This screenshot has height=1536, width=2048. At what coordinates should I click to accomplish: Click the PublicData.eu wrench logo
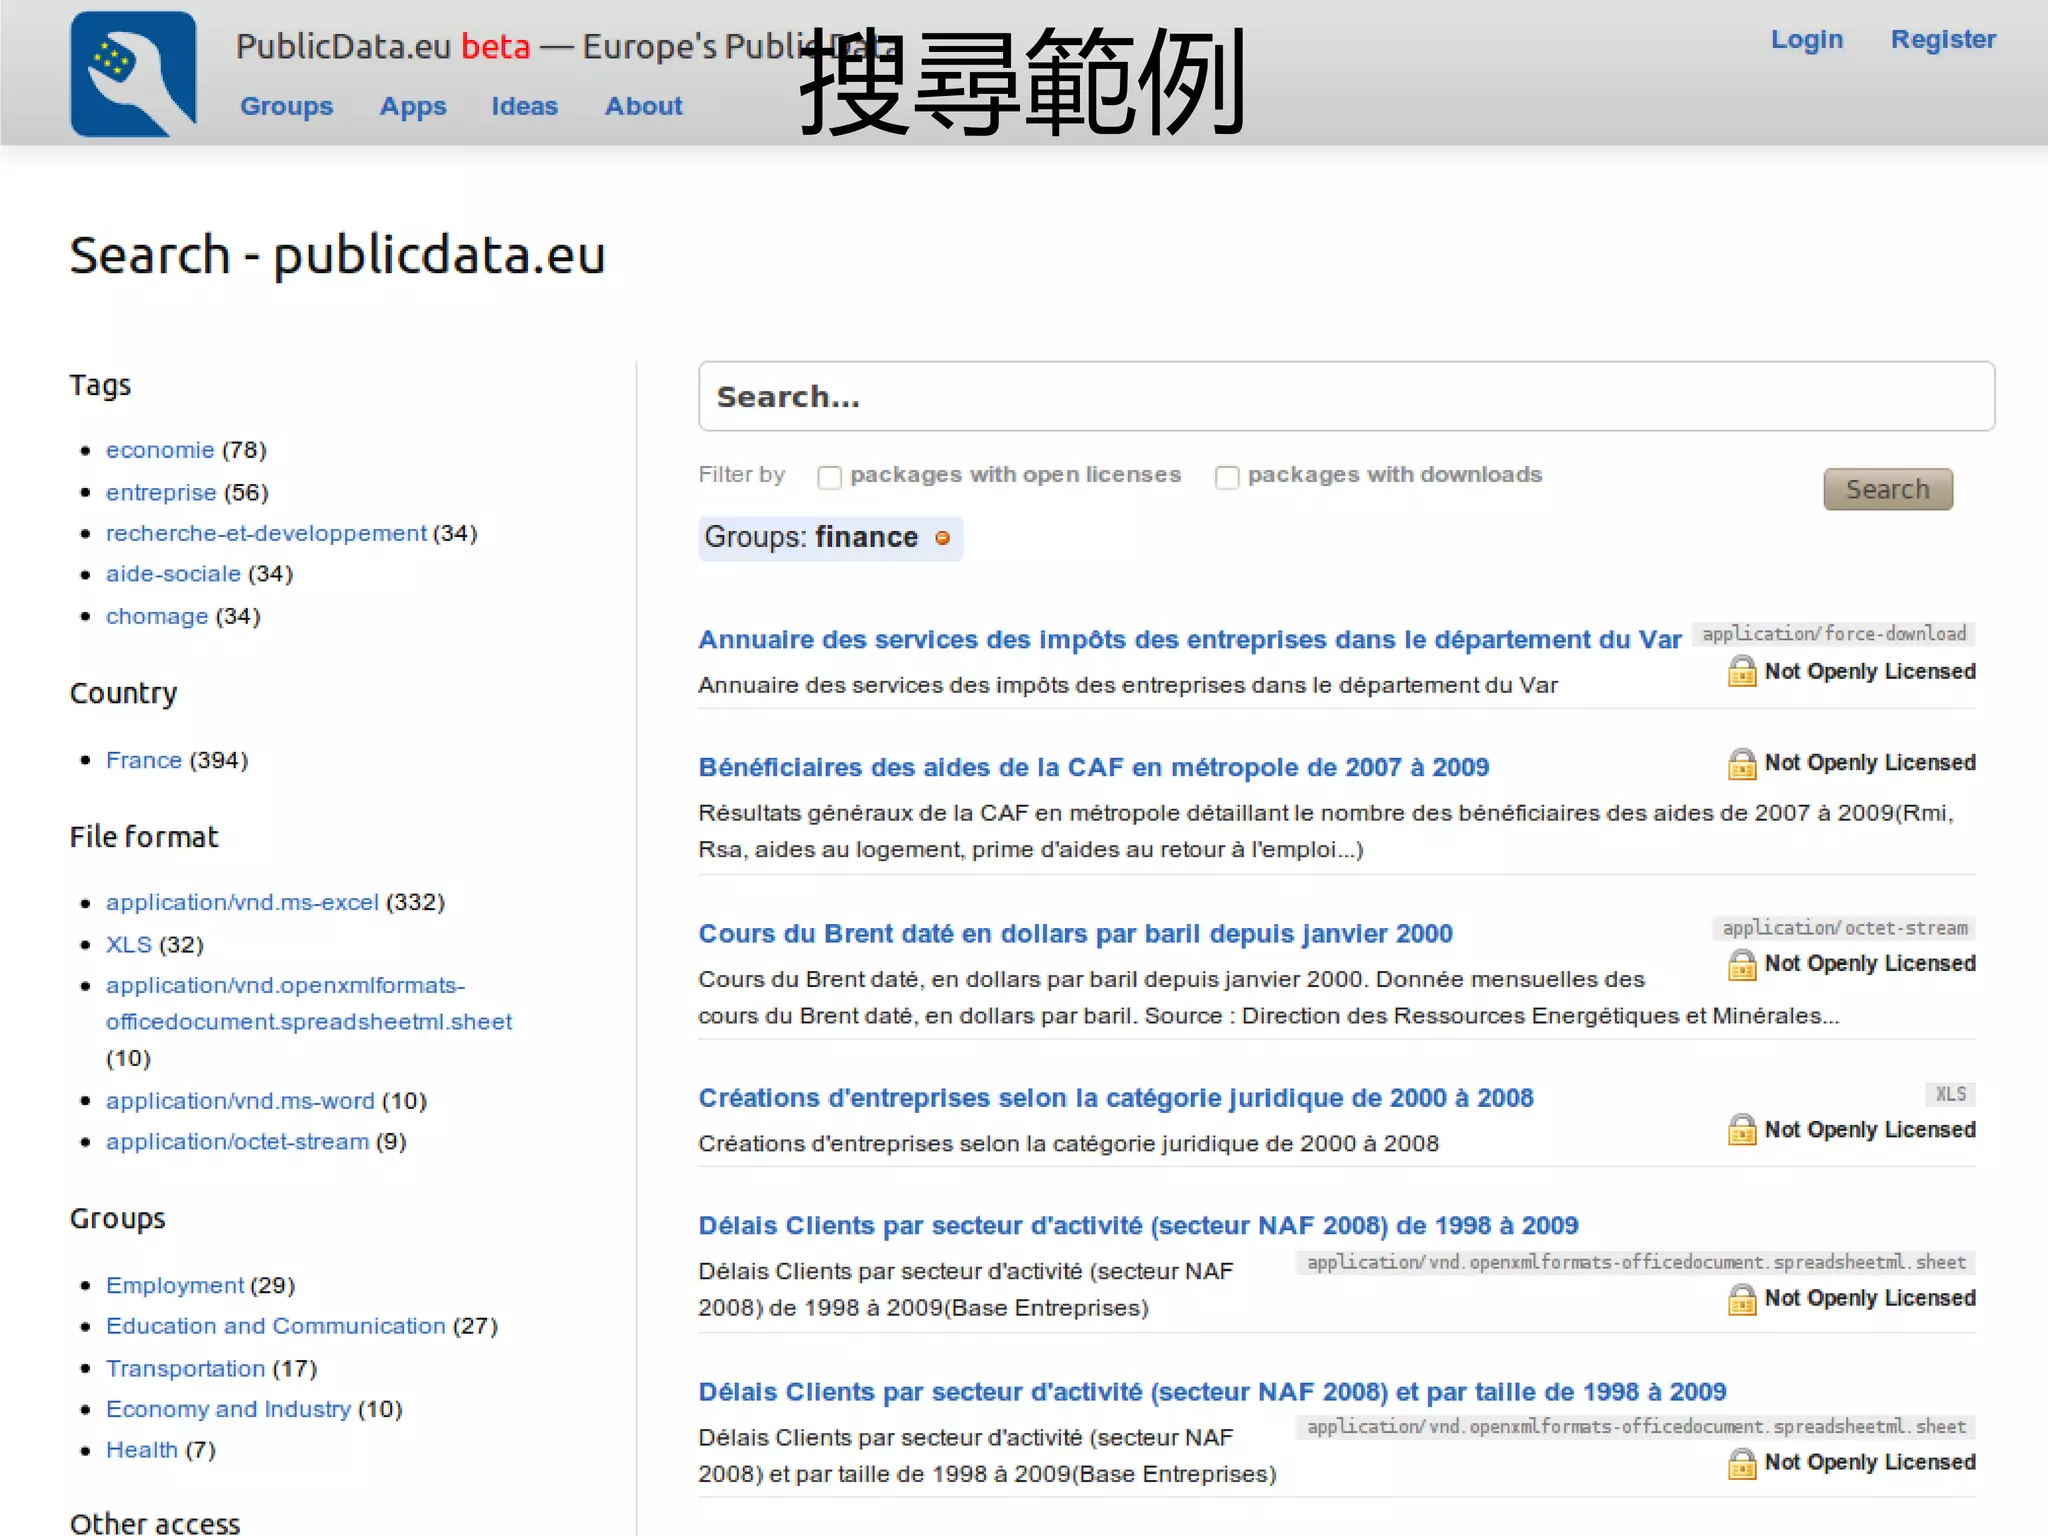(x=133, y=74)
